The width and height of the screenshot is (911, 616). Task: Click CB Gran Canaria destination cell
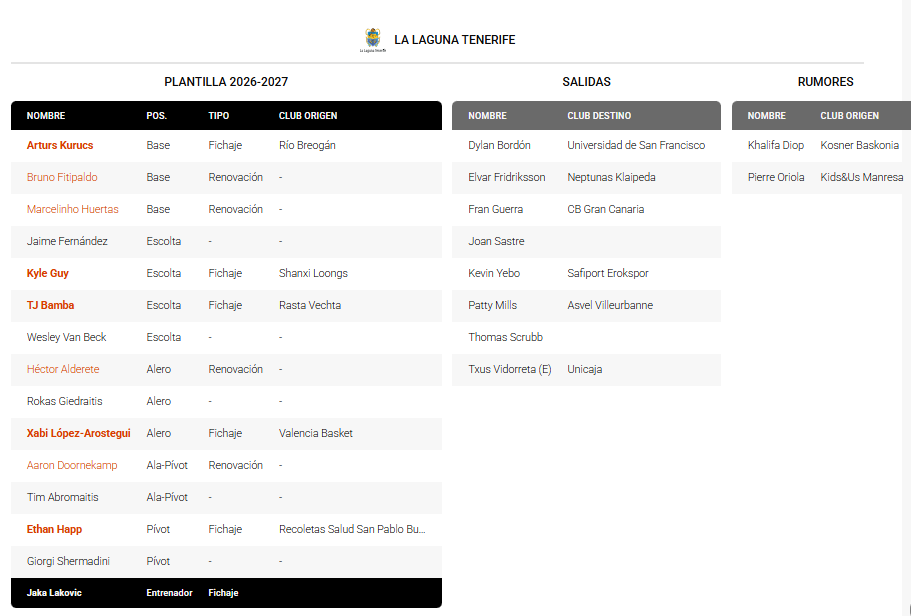(605, 209)
